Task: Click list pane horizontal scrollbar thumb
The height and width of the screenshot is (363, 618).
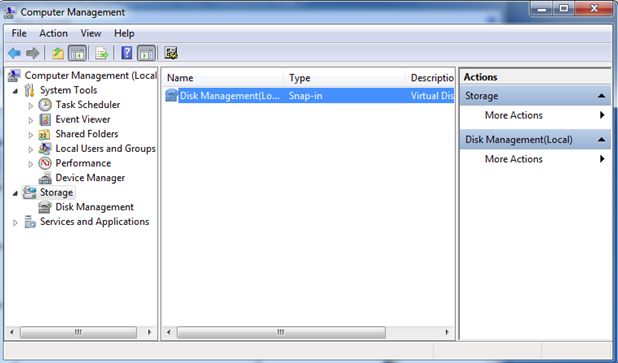Action: [281, 332]
